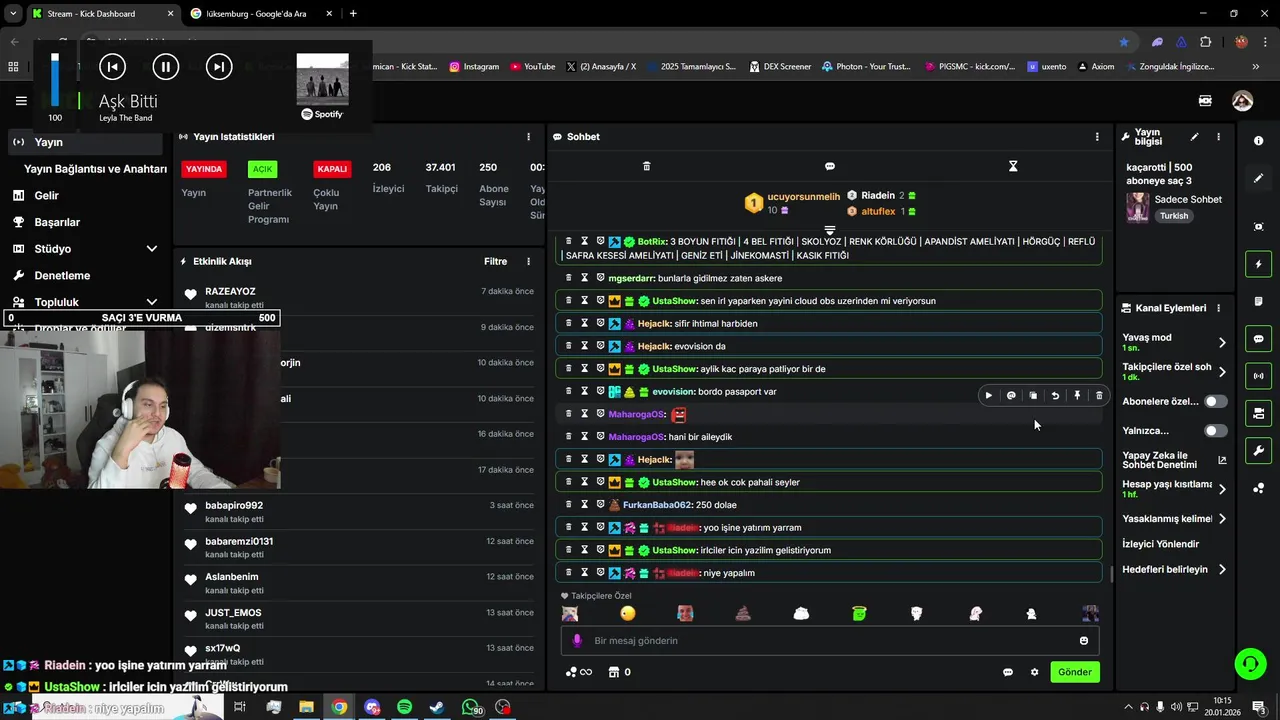Viewport: 1280px width, 720px height.
Task: Open Başarılar in left sidebar
Action: [x=57, y=222]
